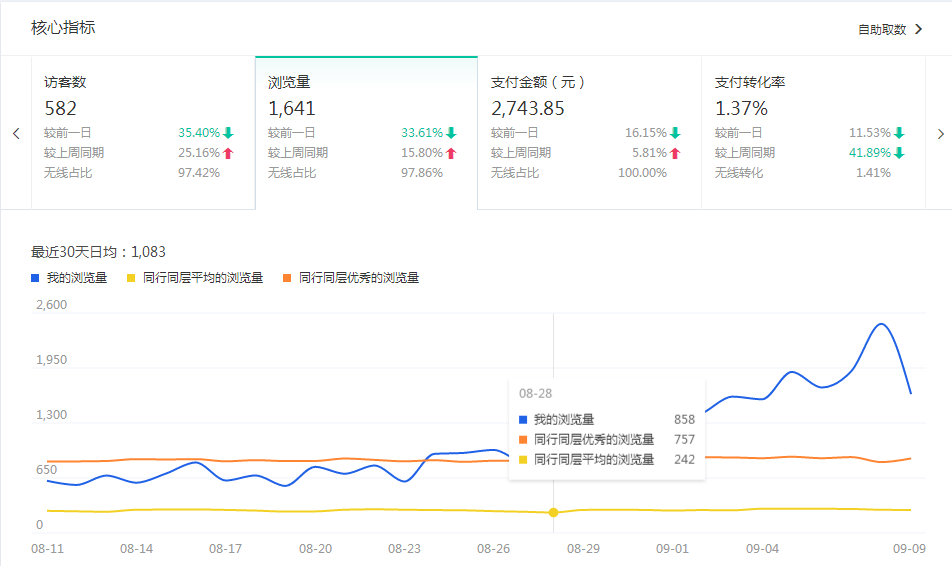Click the left carousel arrow beside 访客数
This screenshot has height=566, width=952.
16,133
